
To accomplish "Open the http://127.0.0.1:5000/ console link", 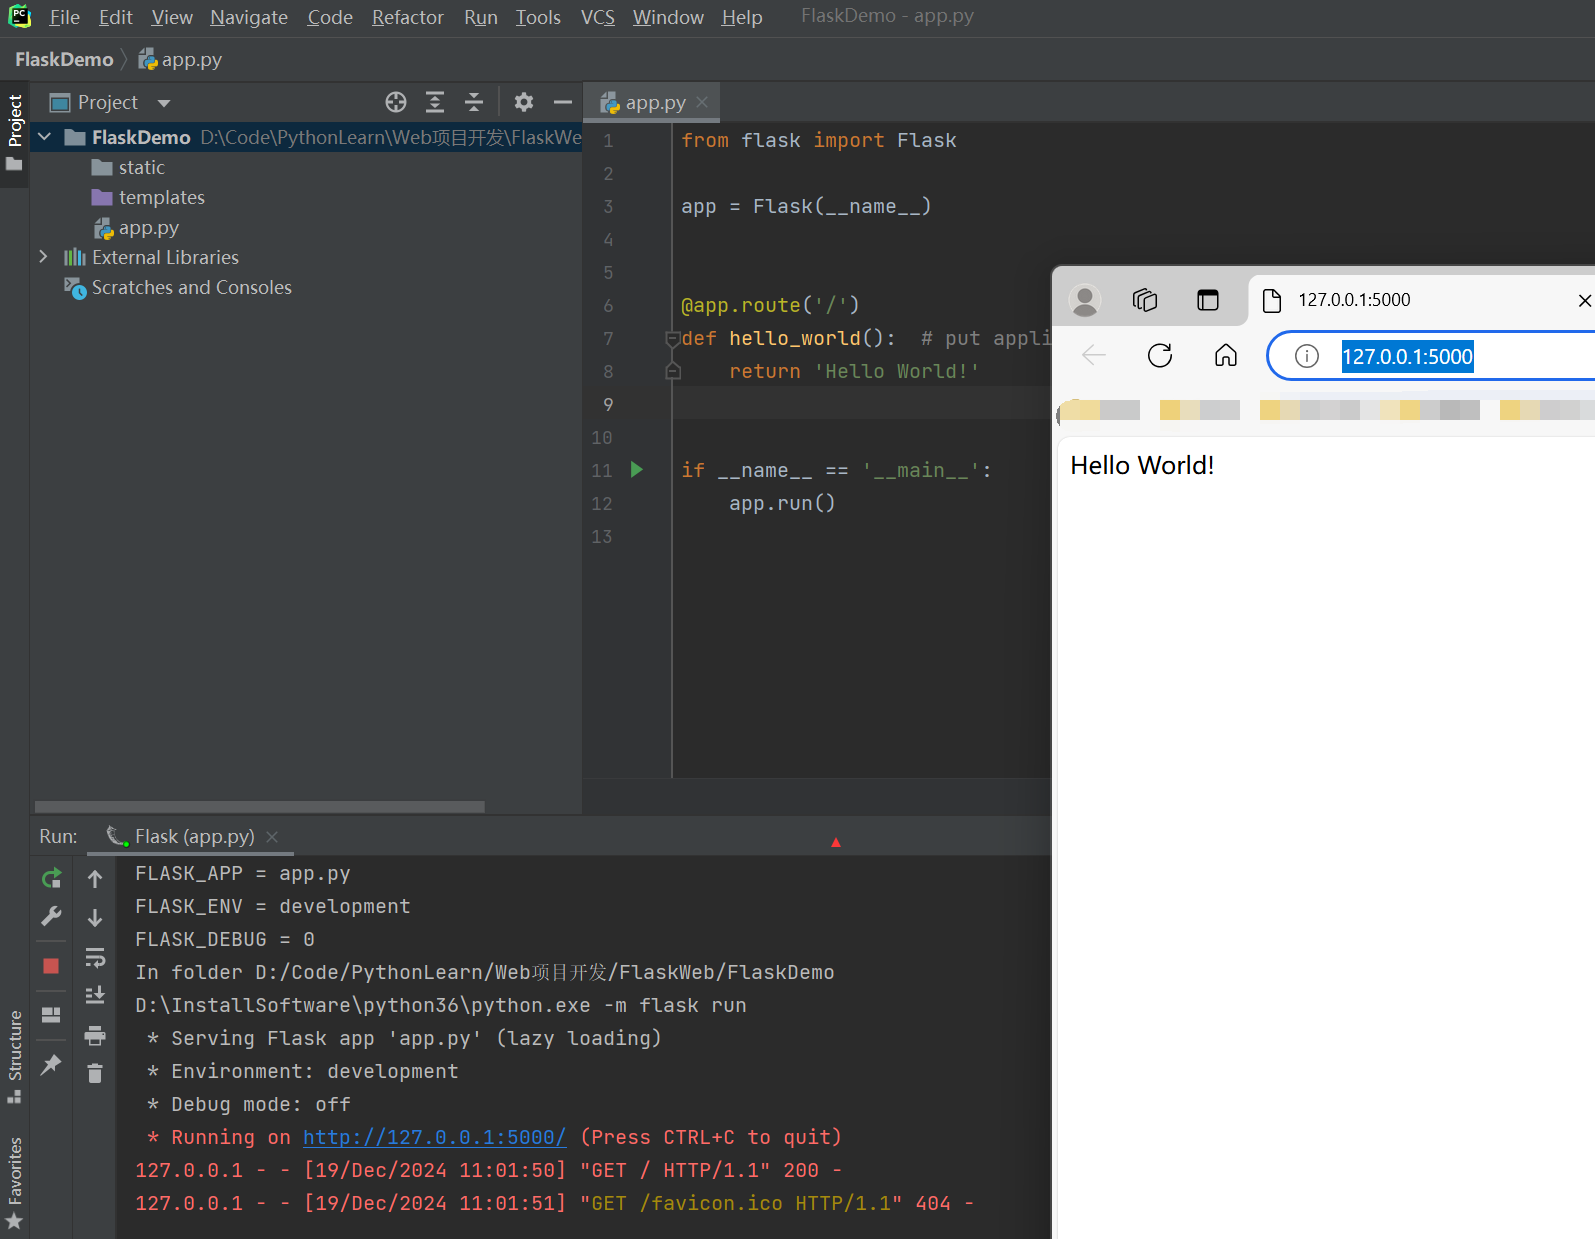I will pyautogui.click(x=434, y=1137).
